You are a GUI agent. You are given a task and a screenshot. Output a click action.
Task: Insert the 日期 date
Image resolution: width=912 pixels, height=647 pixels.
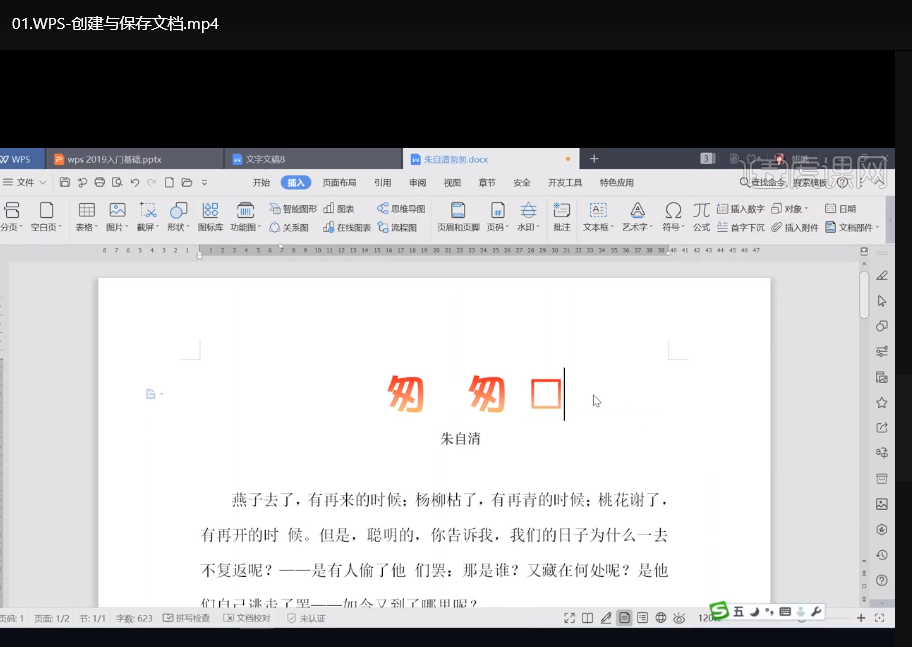coord(840,208)
